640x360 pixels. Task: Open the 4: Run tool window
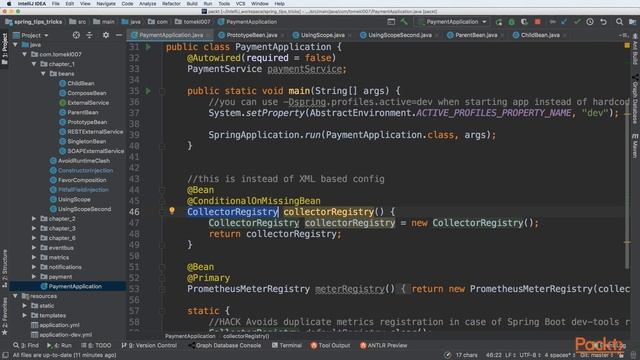(60, 345)
